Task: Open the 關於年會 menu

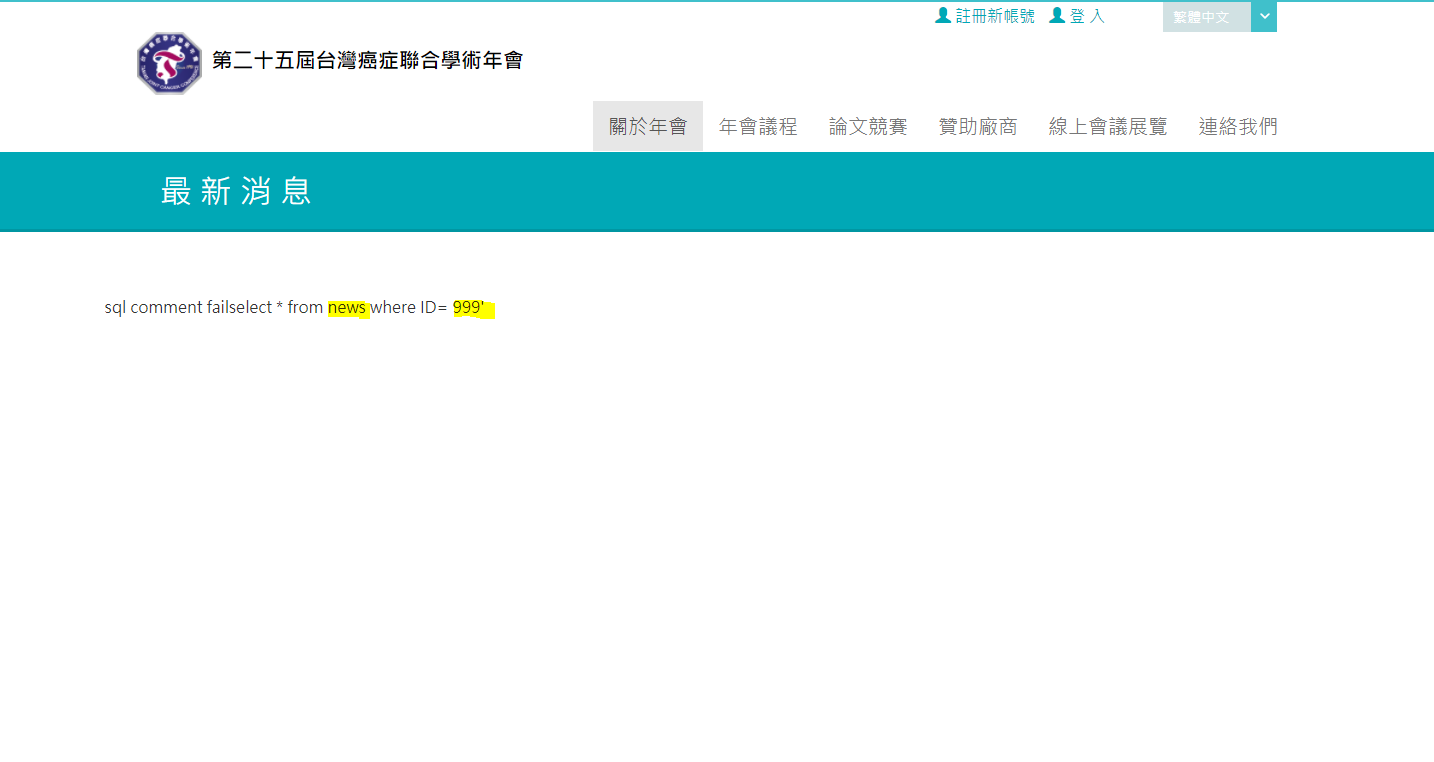Action: point(648,126)
